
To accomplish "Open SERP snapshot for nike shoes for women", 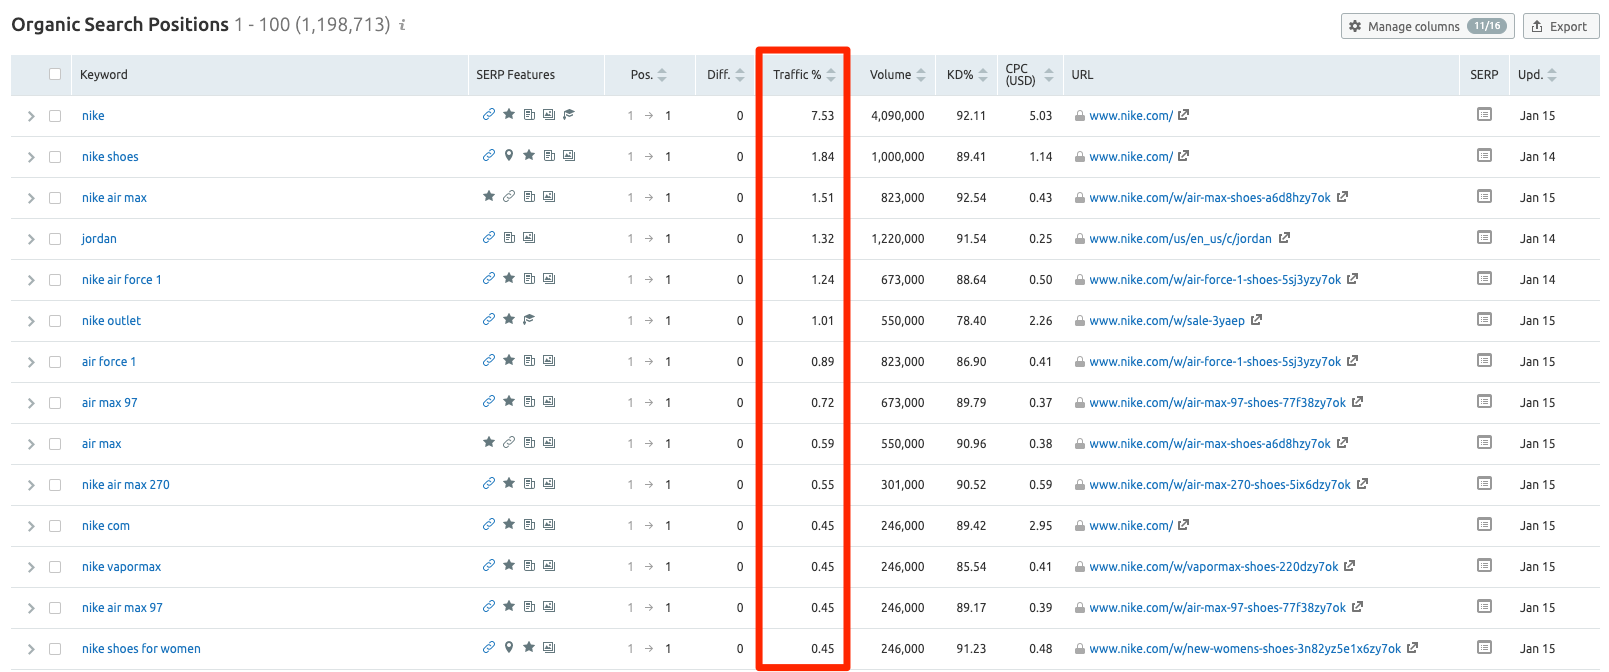I will point(1484,648).
